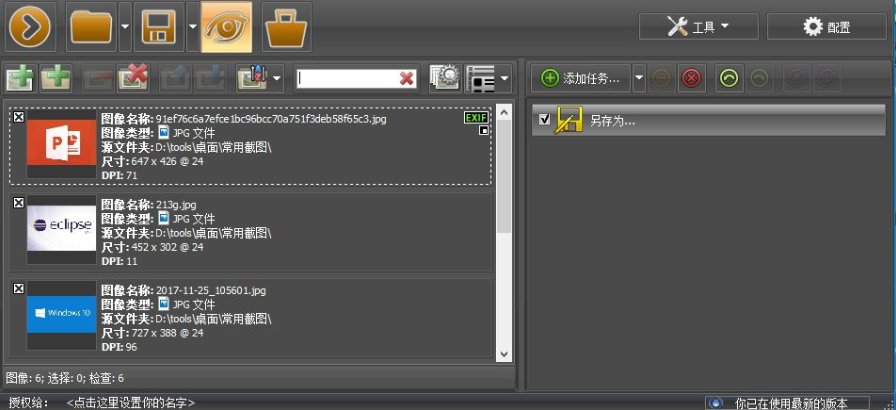The width and height of the screenshot is (896, 410).
Task: Click the green circle collapse tasks icon
Action: tap(729, 78)
